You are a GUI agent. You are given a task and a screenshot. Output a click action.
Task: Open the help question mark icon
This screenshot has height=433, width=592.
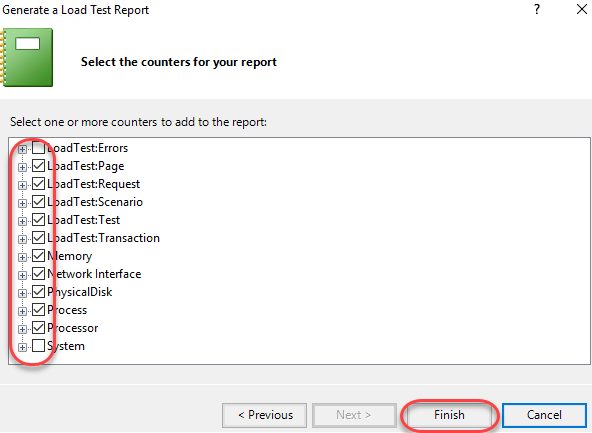[537, 9]
